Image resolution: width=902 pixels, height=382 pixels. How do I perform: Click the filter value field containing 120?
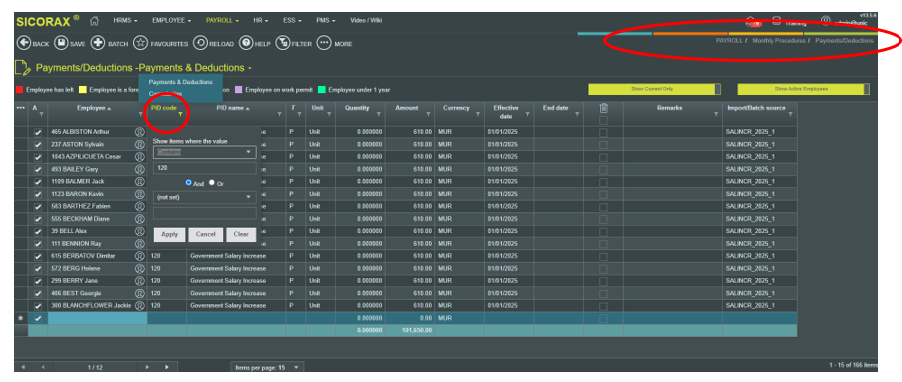tap(205, 168)
